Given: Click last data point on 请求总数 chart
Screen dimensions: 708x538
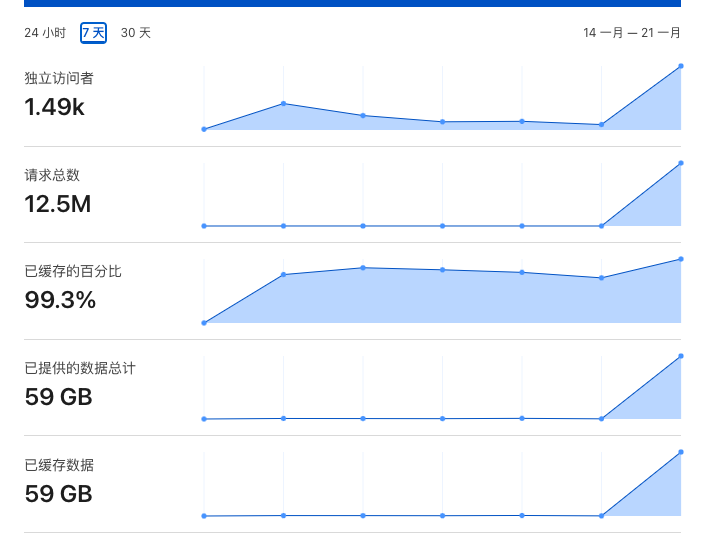Looking at the screenshot, I should click(x=681, y=163).
